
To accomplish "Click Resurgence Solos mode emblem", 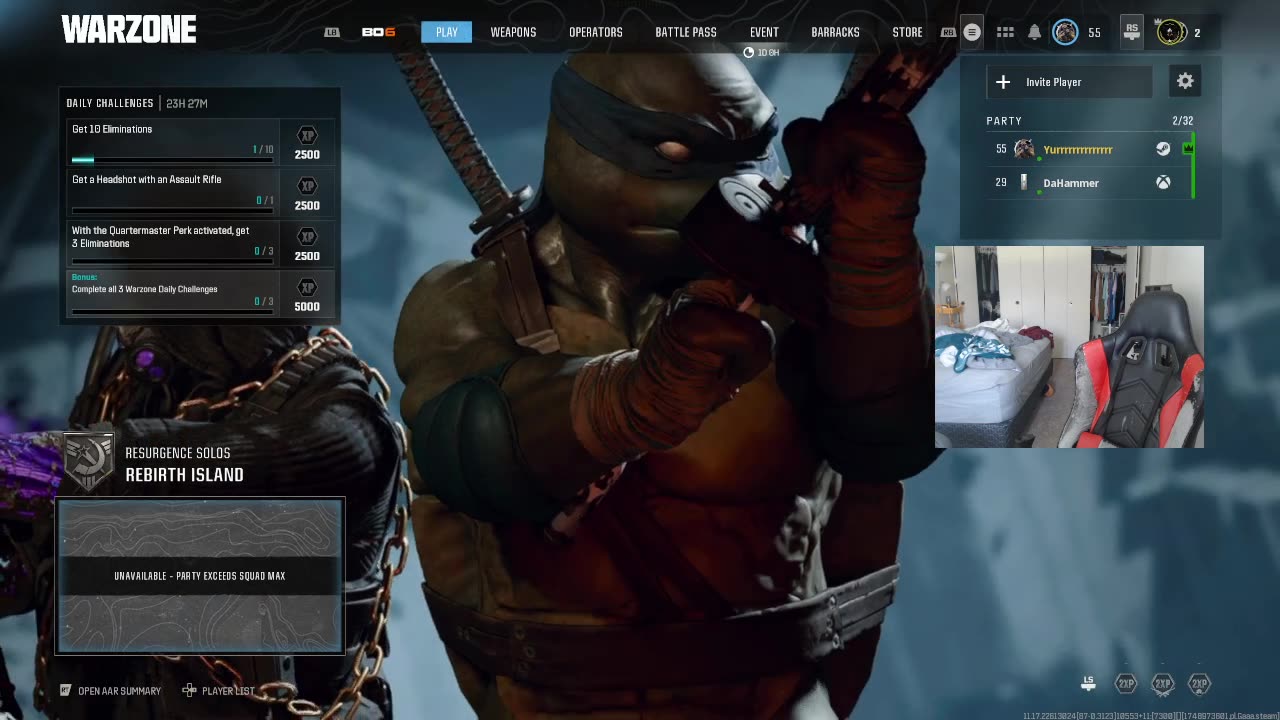I will 88,462.
